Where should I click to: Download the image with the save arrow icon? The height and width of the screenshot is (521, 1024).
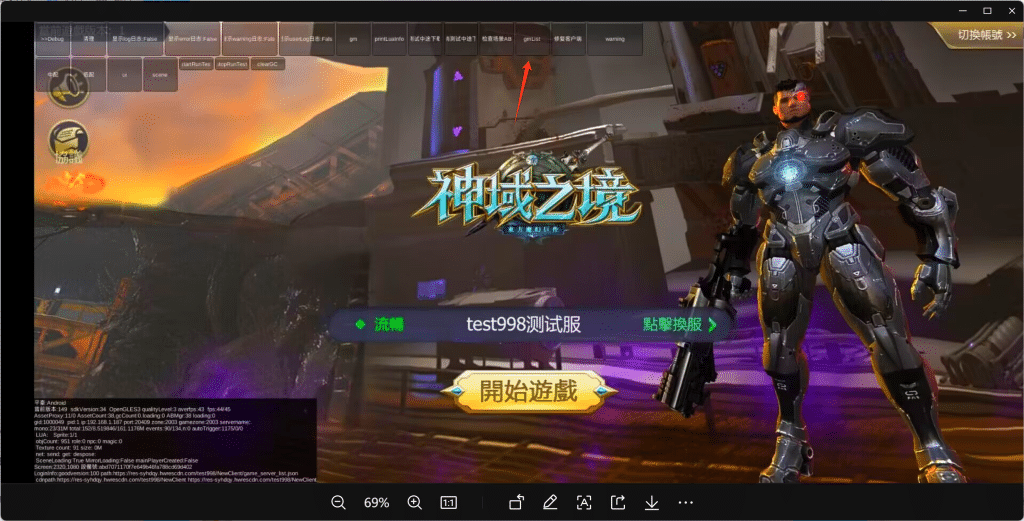[x=651, y=502]
